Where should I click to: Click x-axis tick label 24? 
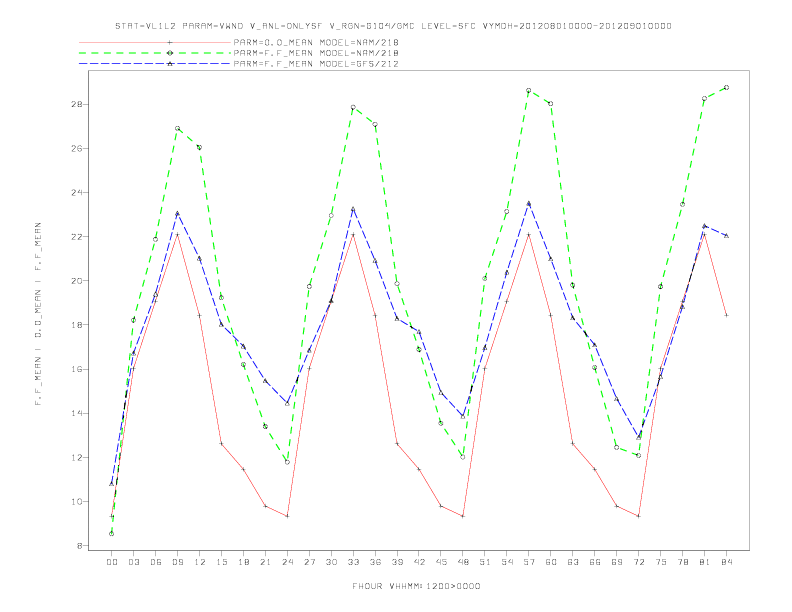coord(287,562)
